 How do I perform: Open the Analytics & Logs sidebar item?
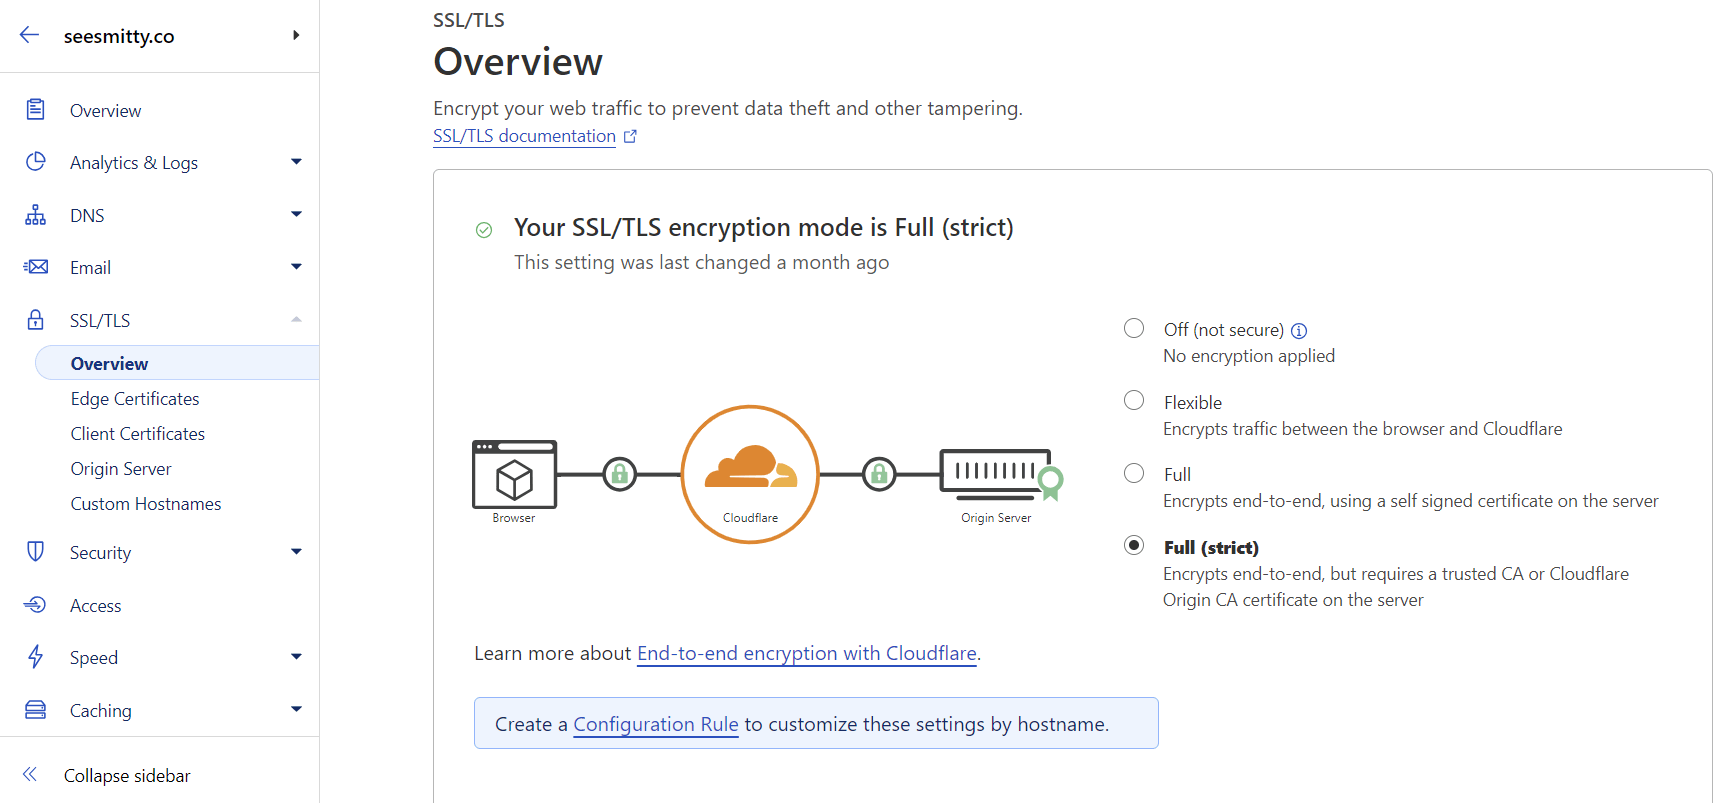pos(134,163)
